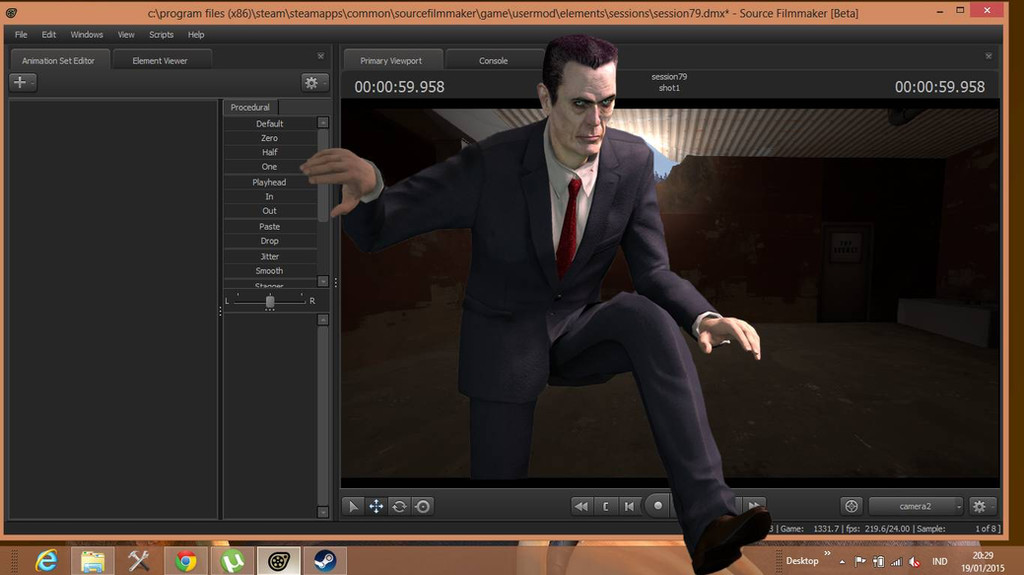Add a new animation set with plus button
Viewport: 1024px width, 575px height.
[22, 82]
